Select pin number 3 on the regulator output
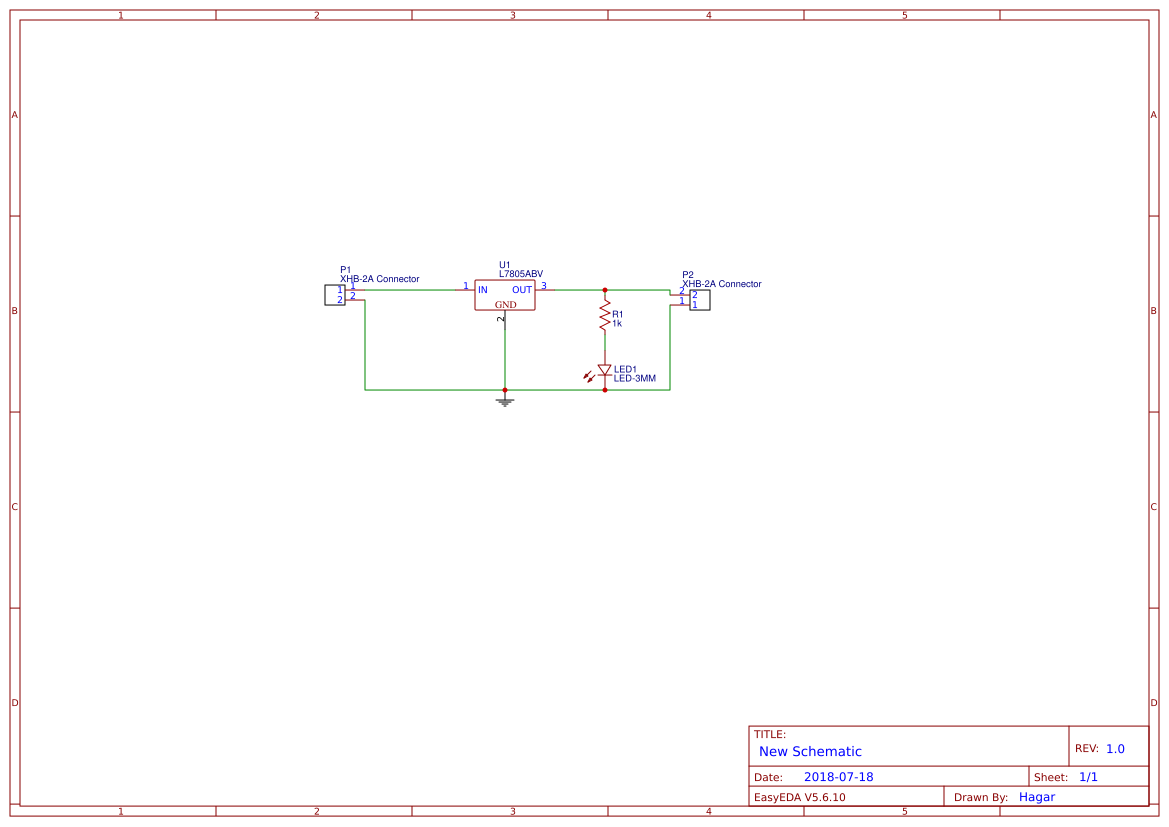This screenshot has height=827, width=1169. coord(543,285)
